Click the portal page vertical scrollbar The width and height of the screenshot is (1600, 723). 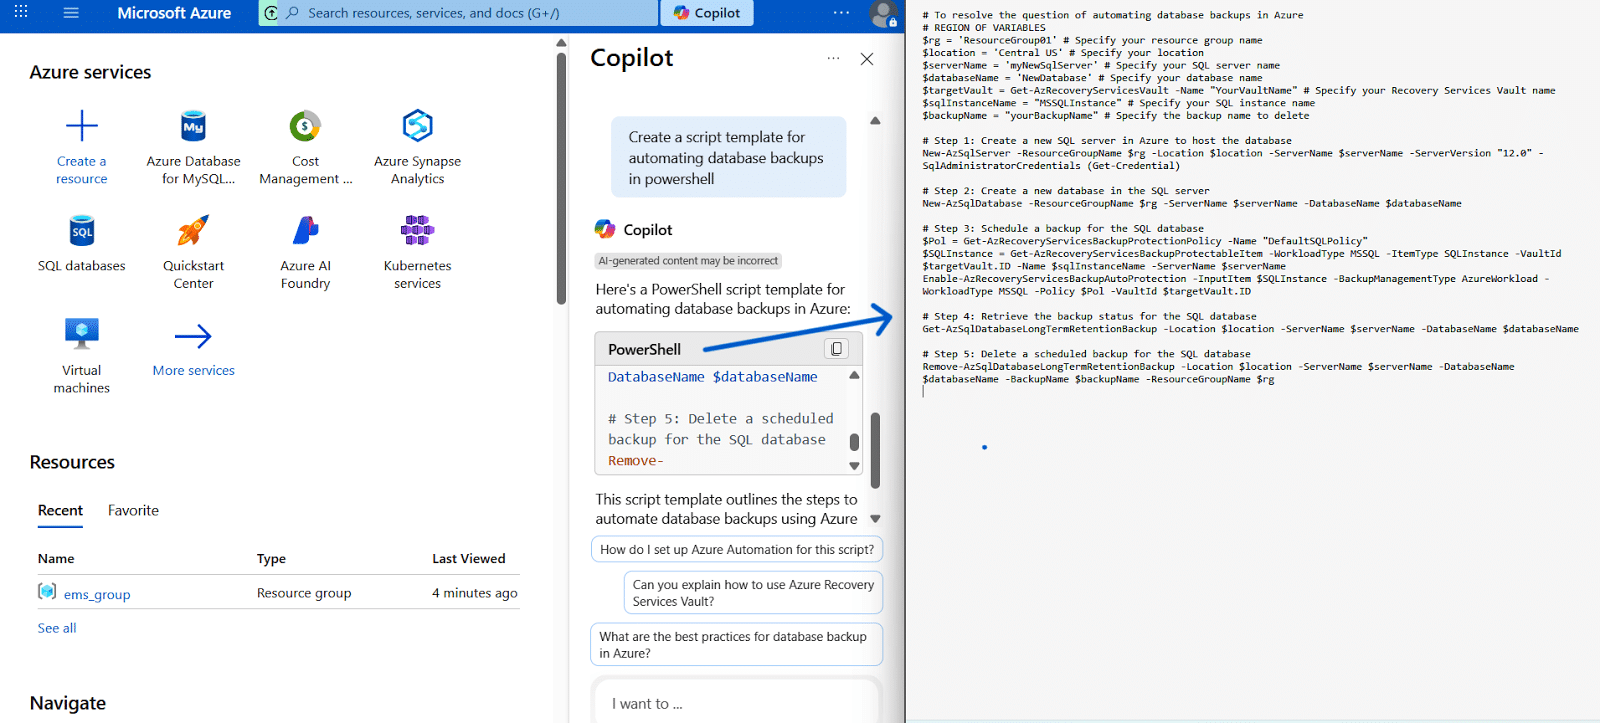click(561, 178)
